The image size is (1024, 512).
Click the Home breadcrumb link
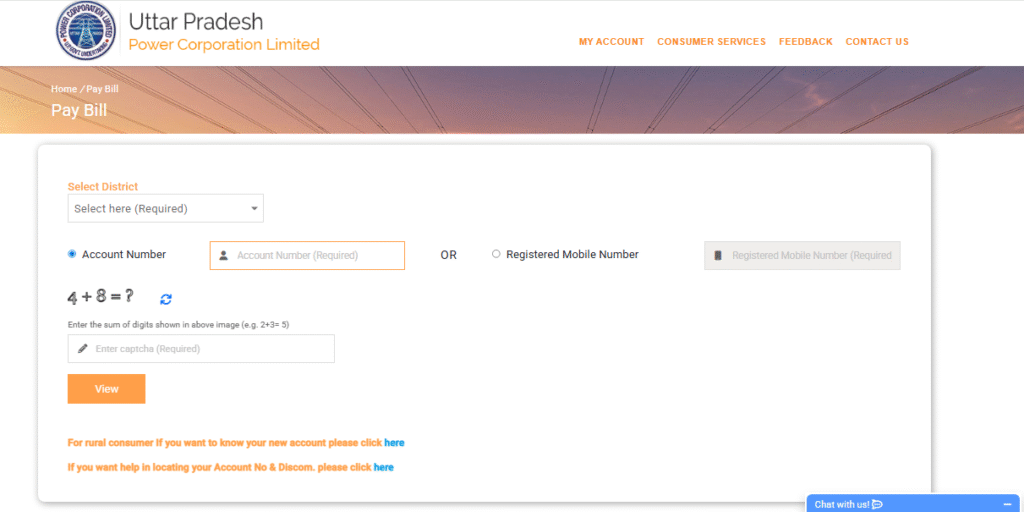[63, 89]
